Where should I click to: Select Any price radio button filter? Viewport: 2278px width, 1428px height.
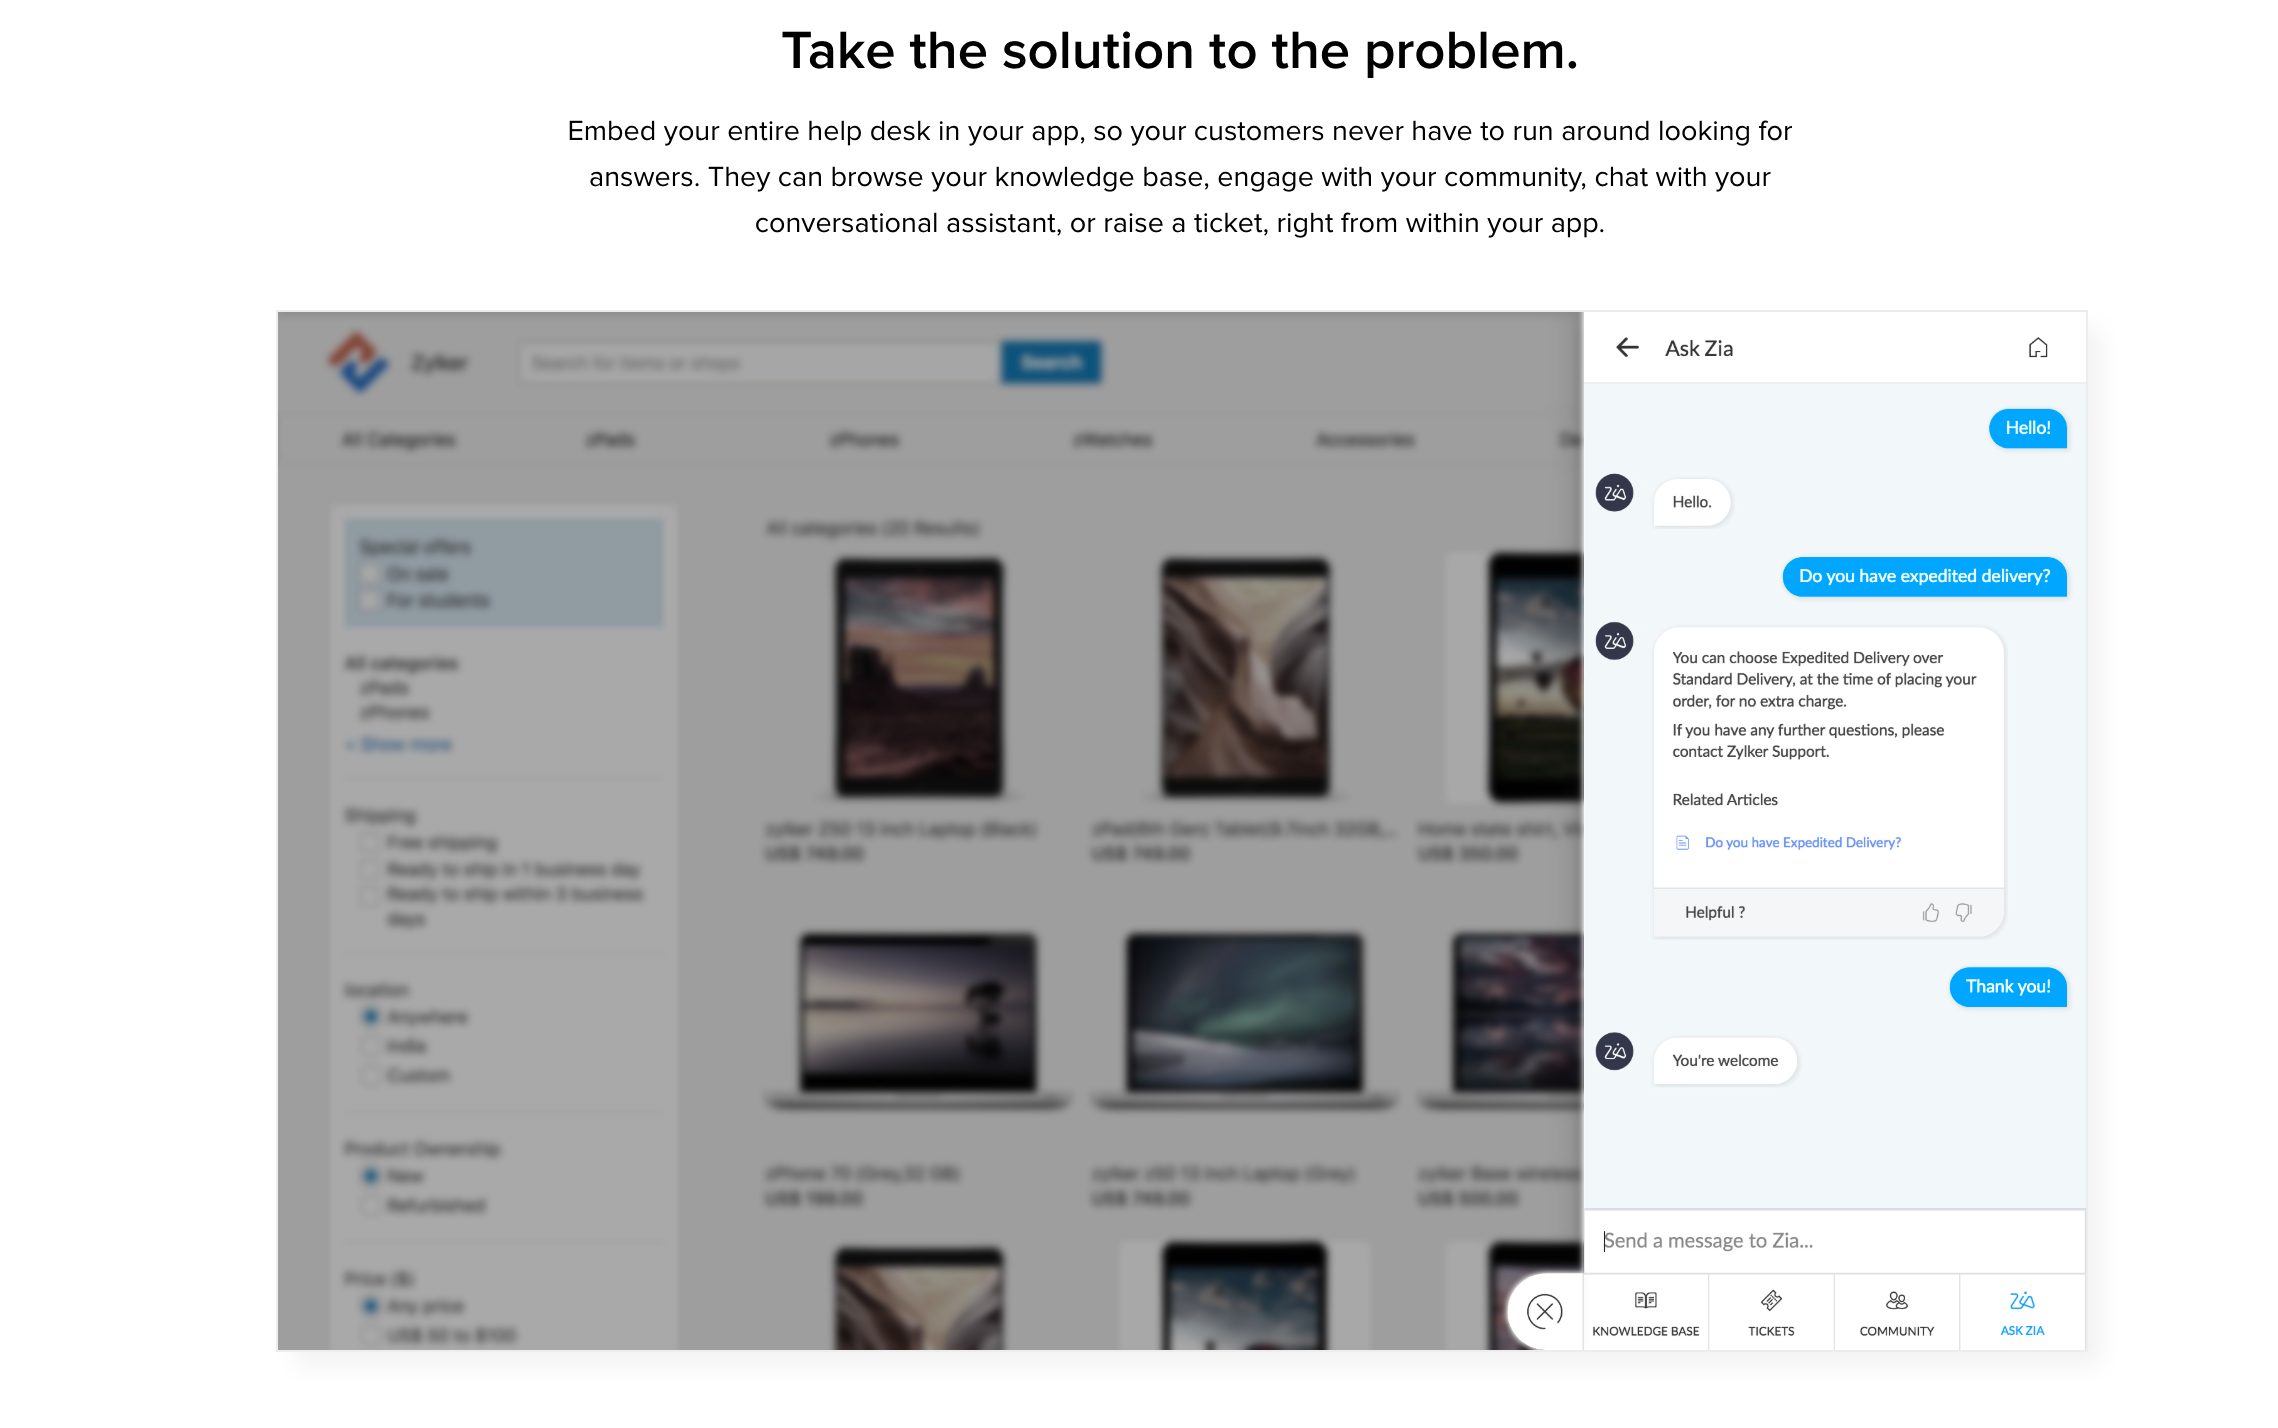[x=370, y=1305]
